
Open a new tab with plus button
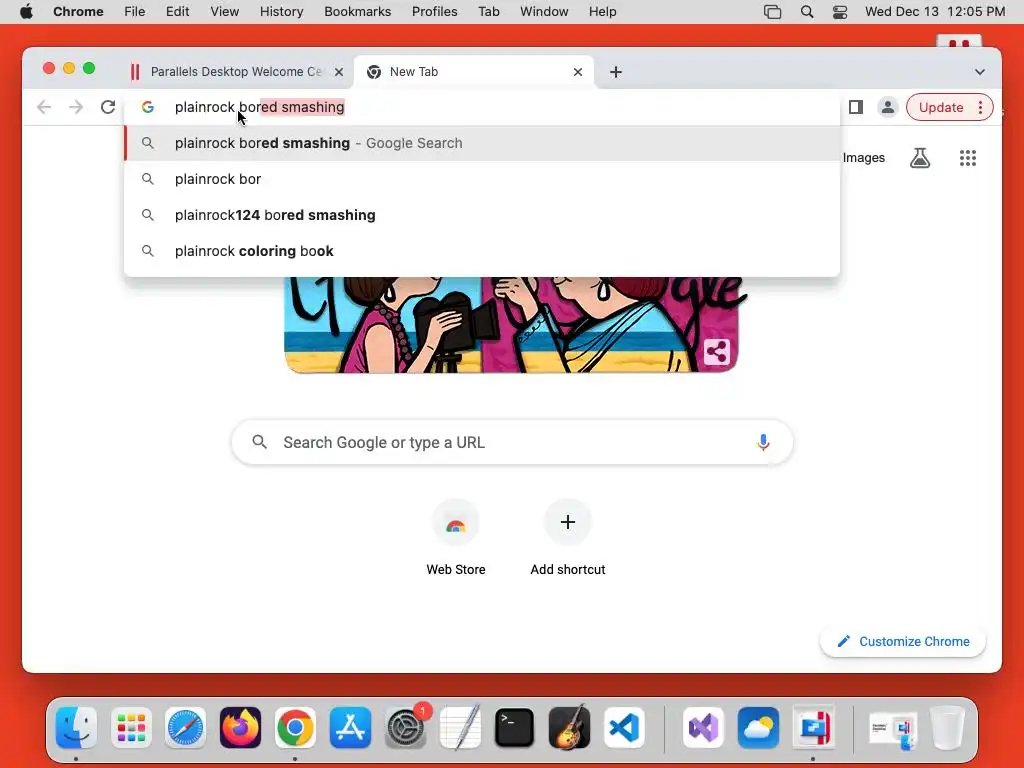[615, 72]
